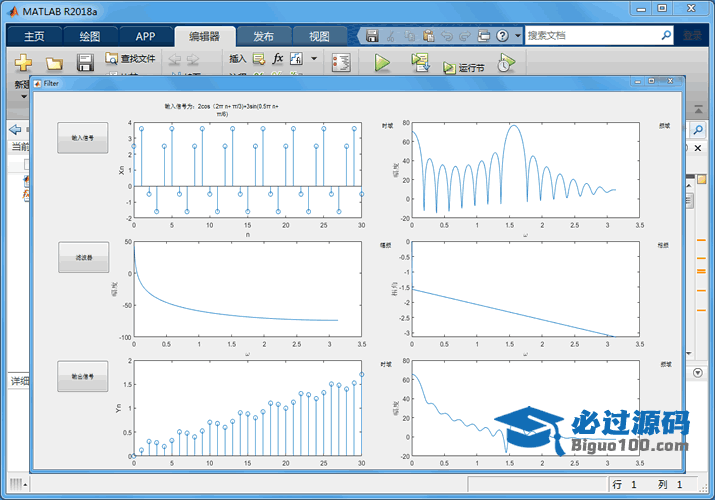The width and height of the screenshot is (715, 500).
Task: Click the large Save floppy icon in ribbon
Action: 85,63
